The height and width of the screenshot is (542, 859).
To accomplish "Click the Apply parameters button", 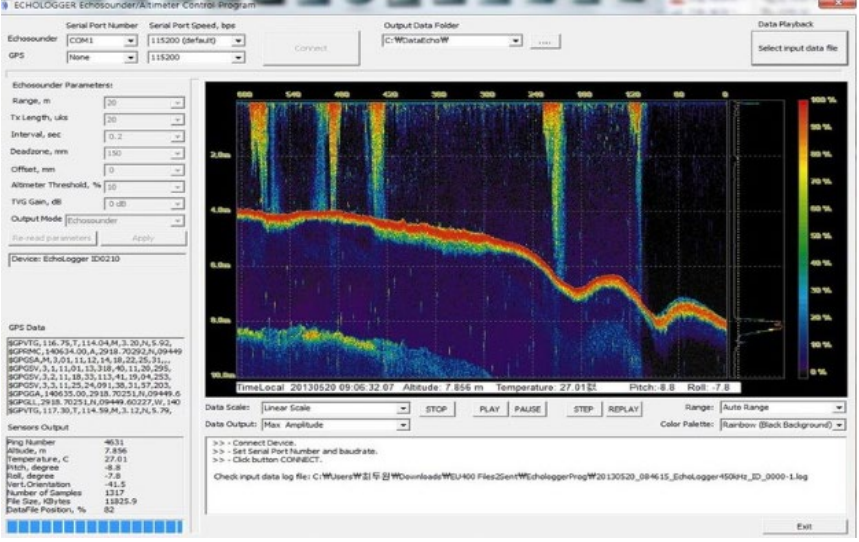I will click(x=144, y=238).
